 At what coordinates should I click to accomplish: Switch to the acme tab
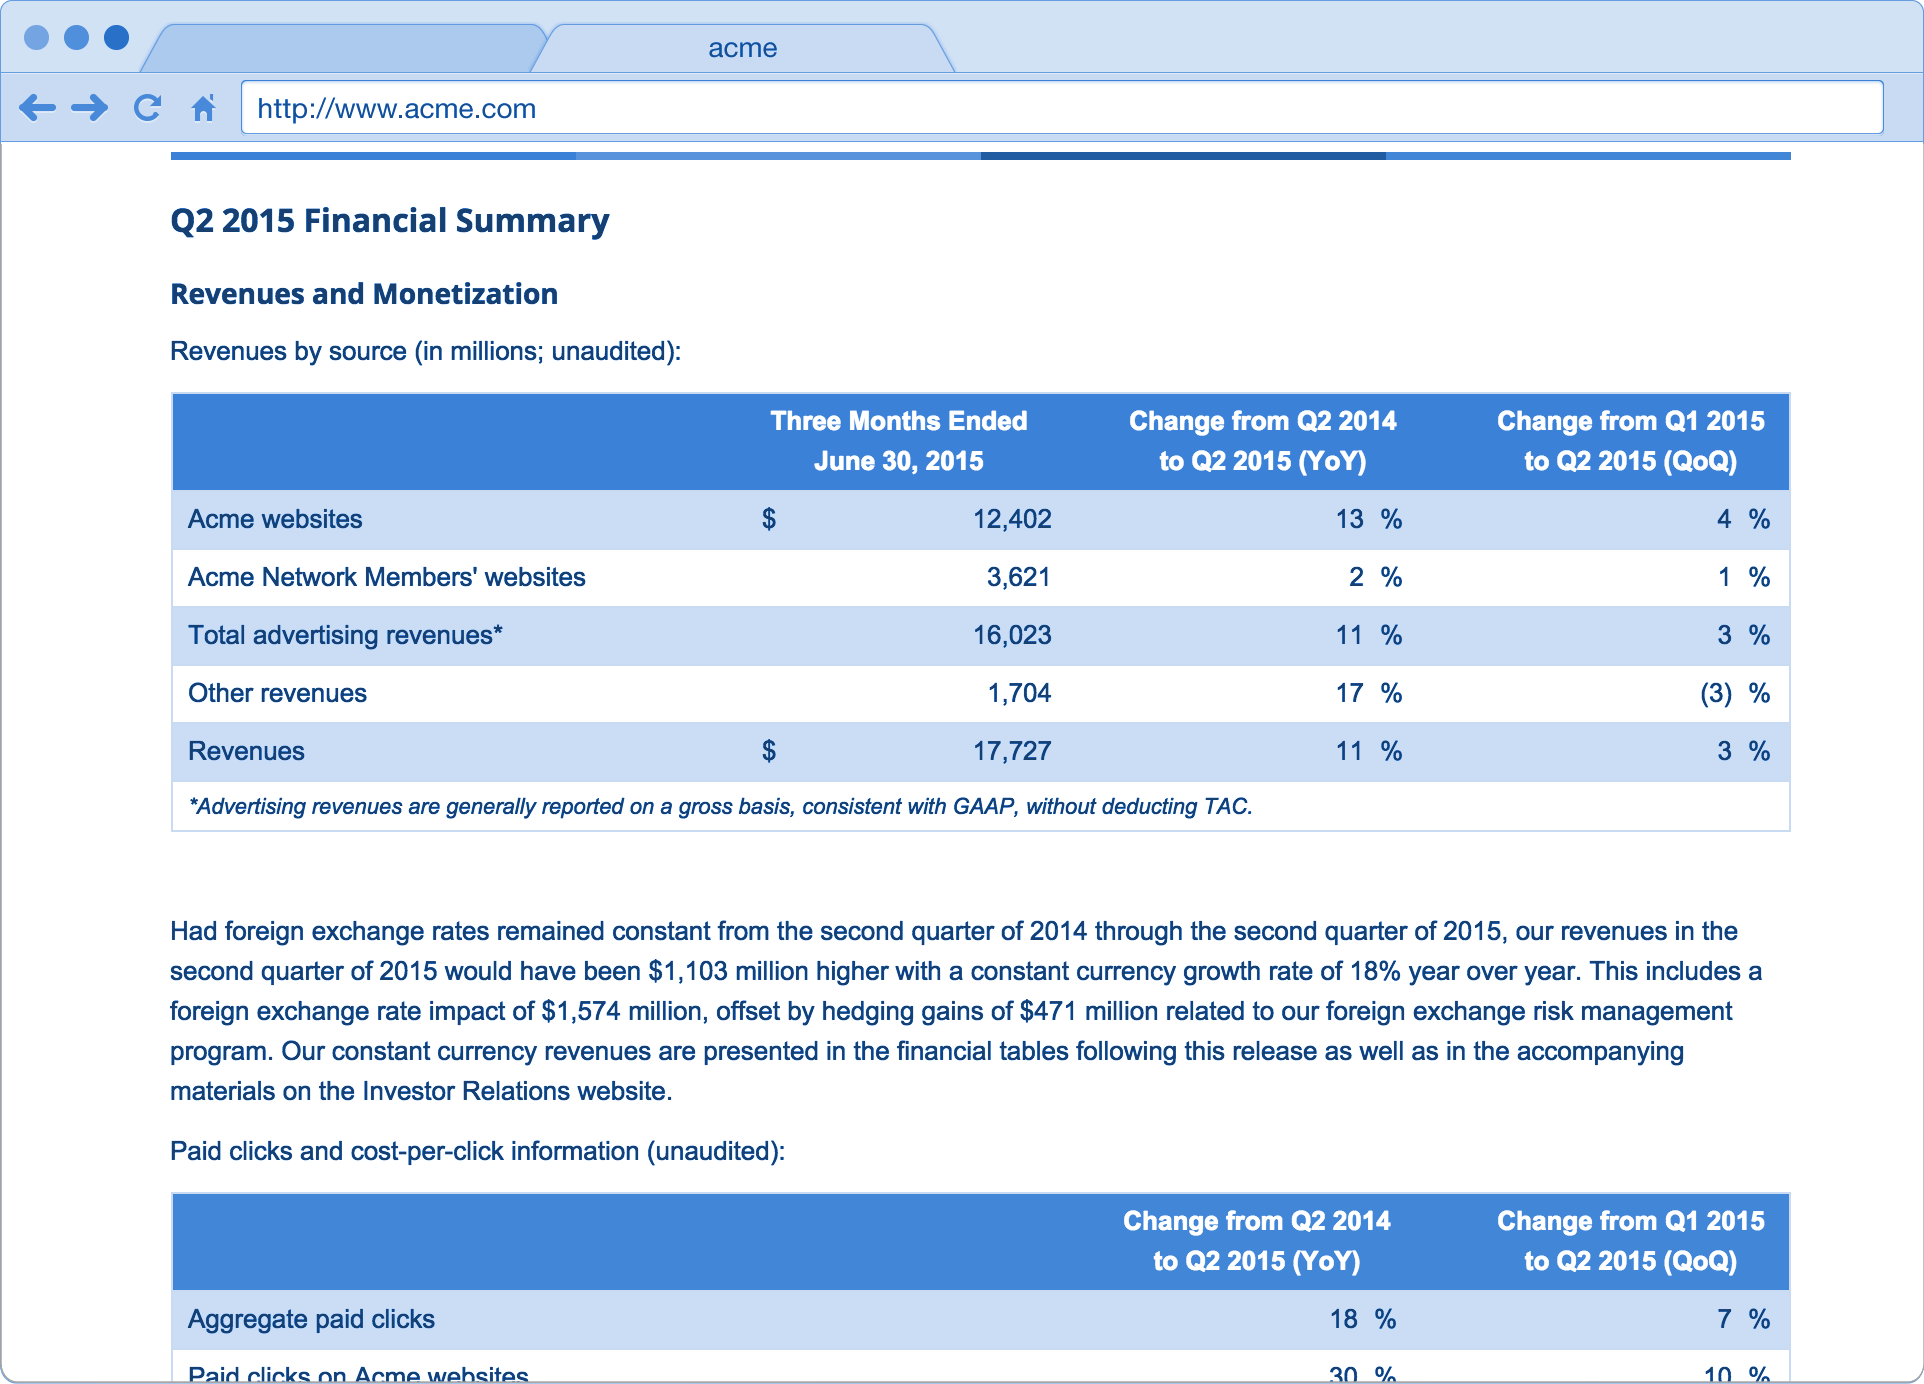pyautogui.click(x=742, y=48)
